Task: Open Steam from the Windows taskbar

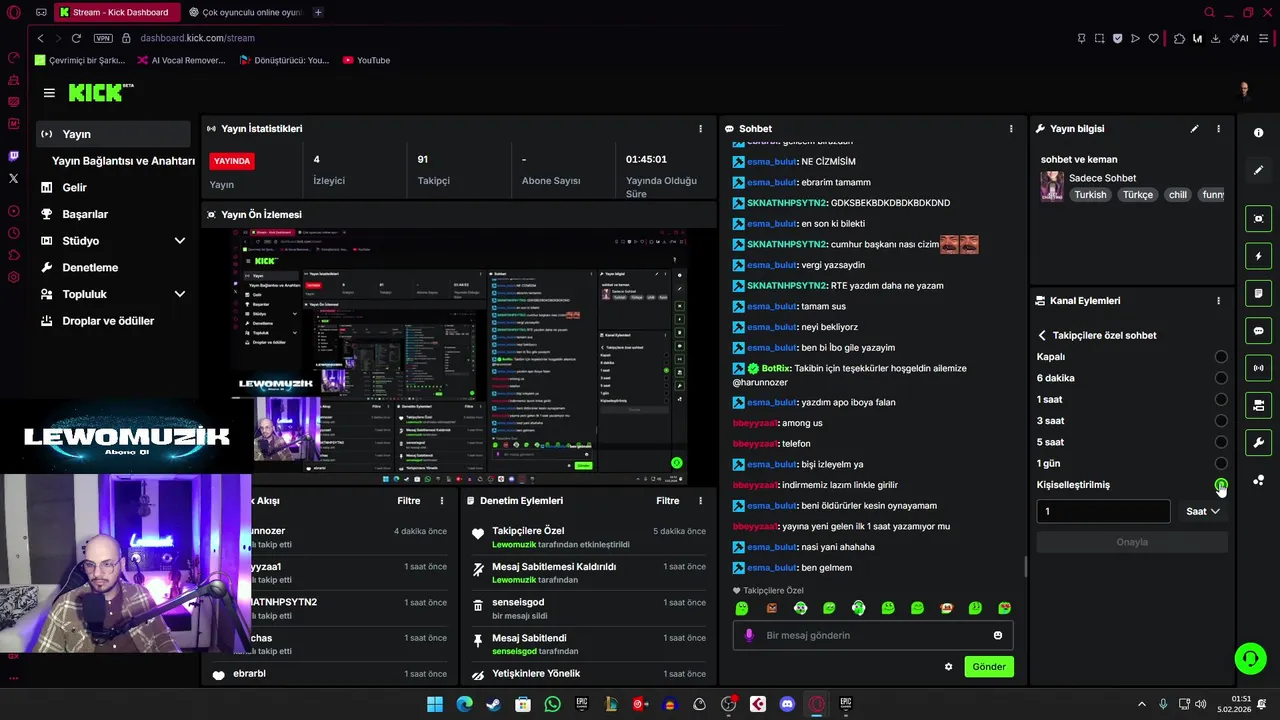Action: point(494,704)
